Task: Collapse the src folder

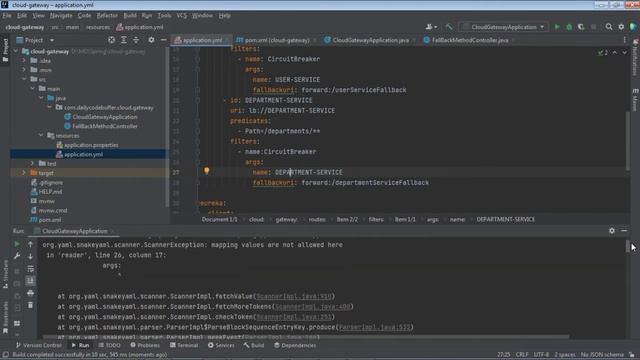Action: 24,79
